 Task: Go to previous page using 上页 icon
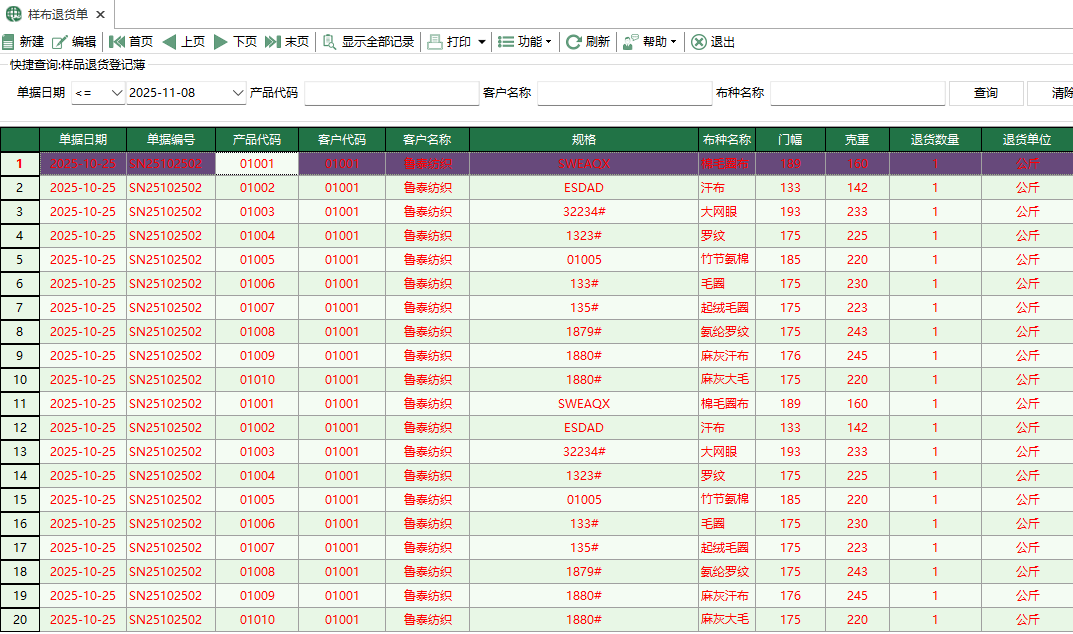185,42
